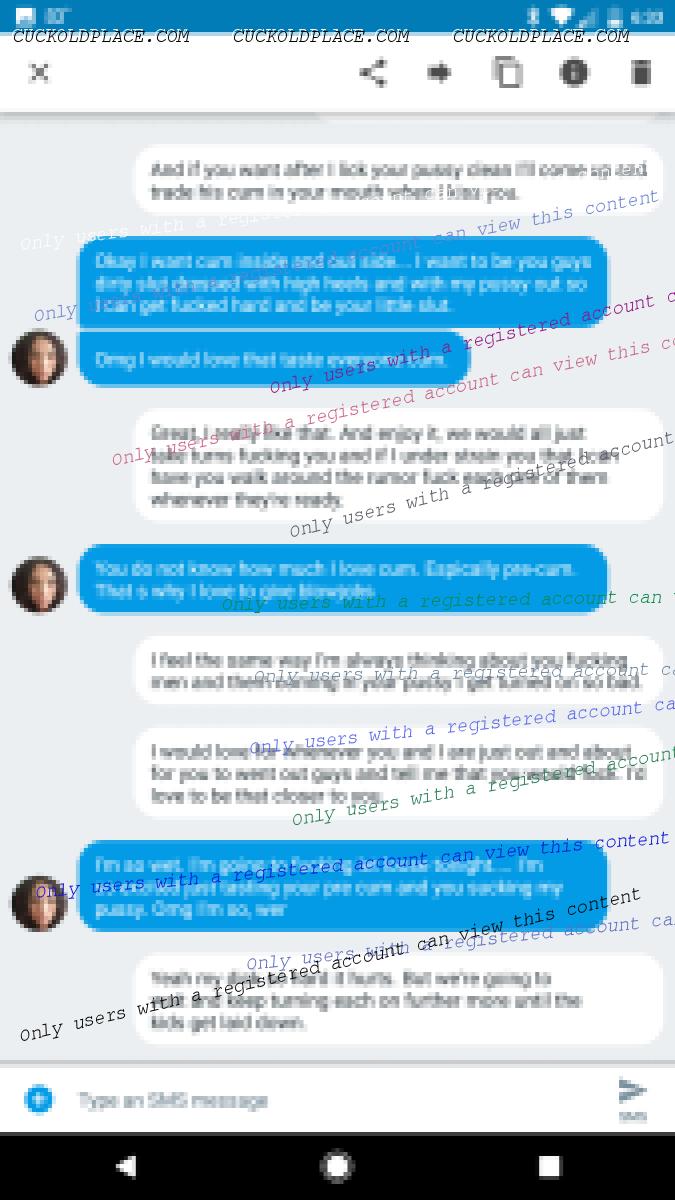Copy the selected message text
Image resolution: width=675 pixels, height=1200 pixels.
(x=507, y=73)
